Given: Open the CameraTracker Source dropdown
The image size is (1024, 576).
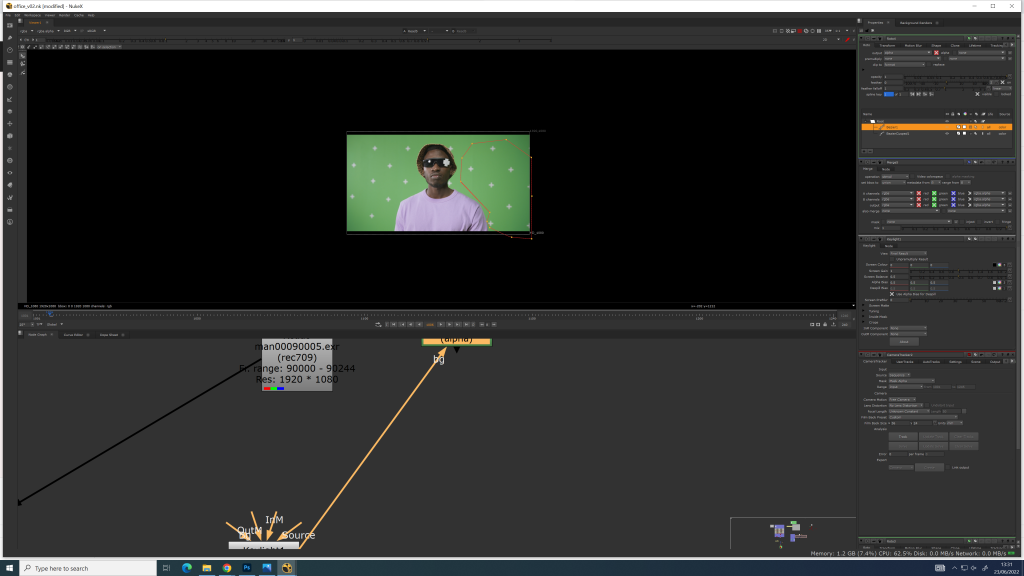Looking at the screenshot, I should (899, 375).
